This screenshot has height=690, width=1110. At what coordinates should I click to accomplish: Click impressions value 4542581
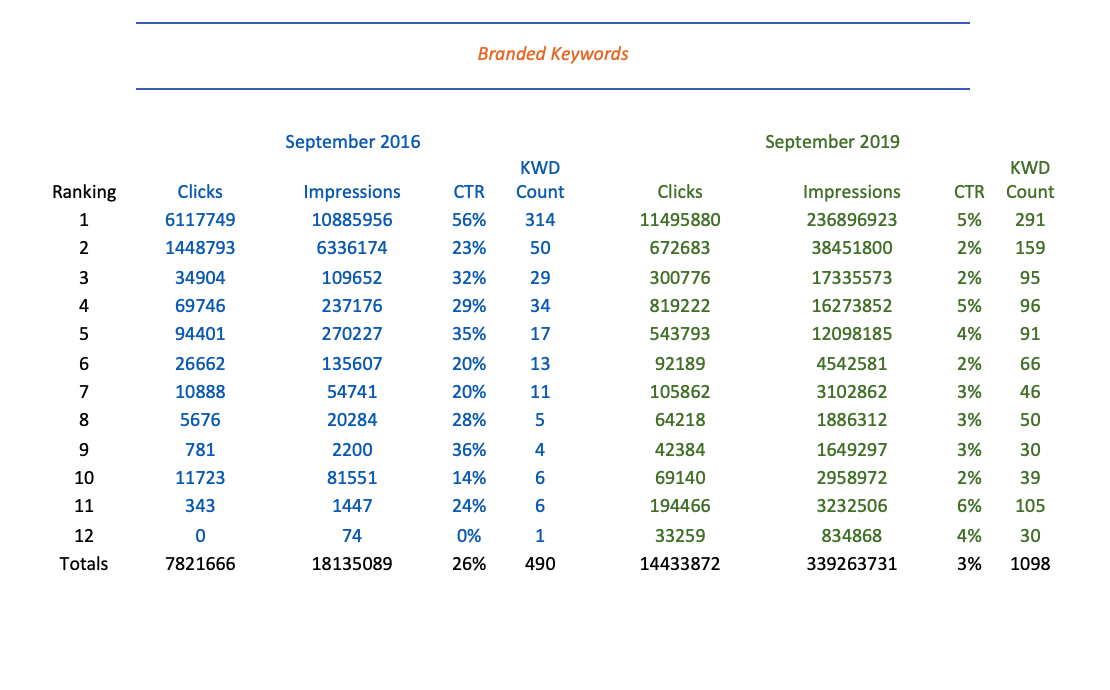pos(852,364)
